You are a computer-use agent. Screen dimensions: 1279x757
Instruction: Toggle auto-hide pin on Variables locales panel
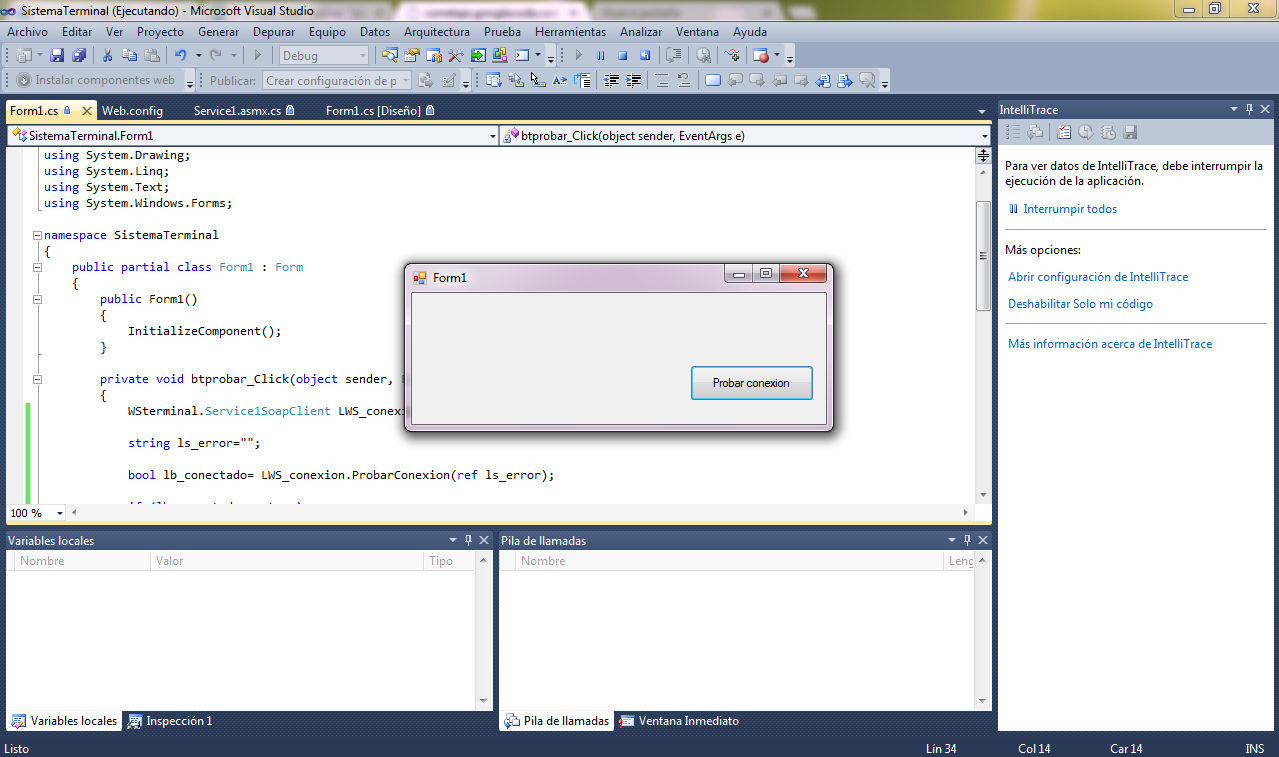click(x=468, y=540)
